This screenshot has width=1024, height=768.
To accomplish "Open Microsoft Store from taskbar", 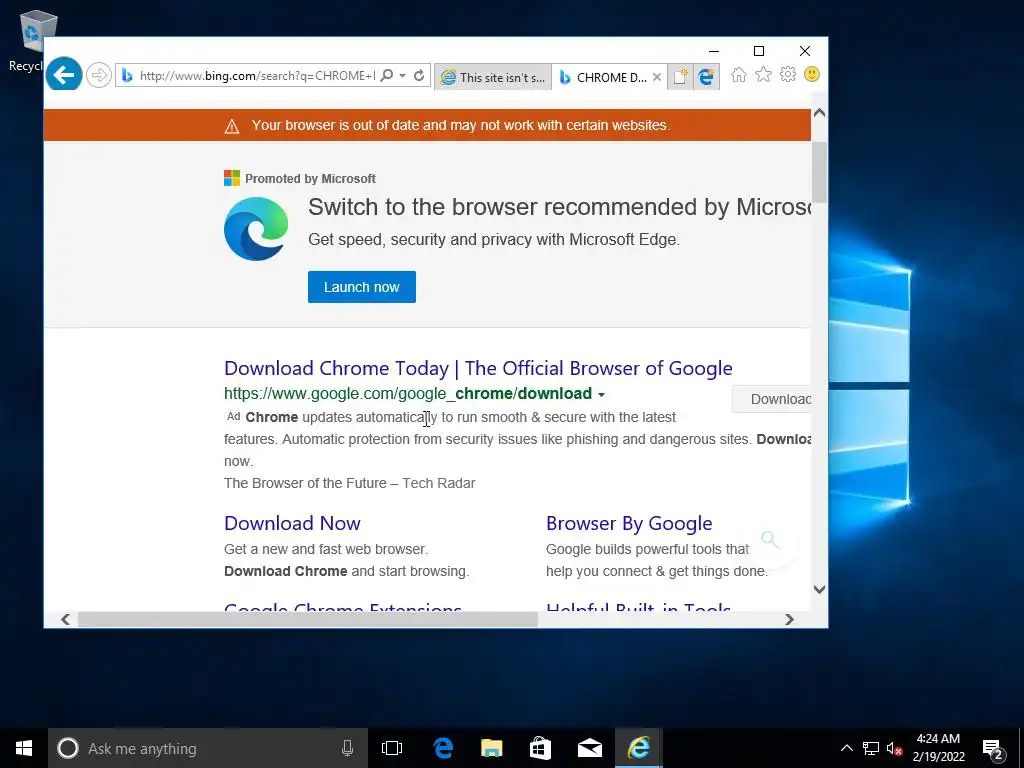I will (x=540, y=748).
